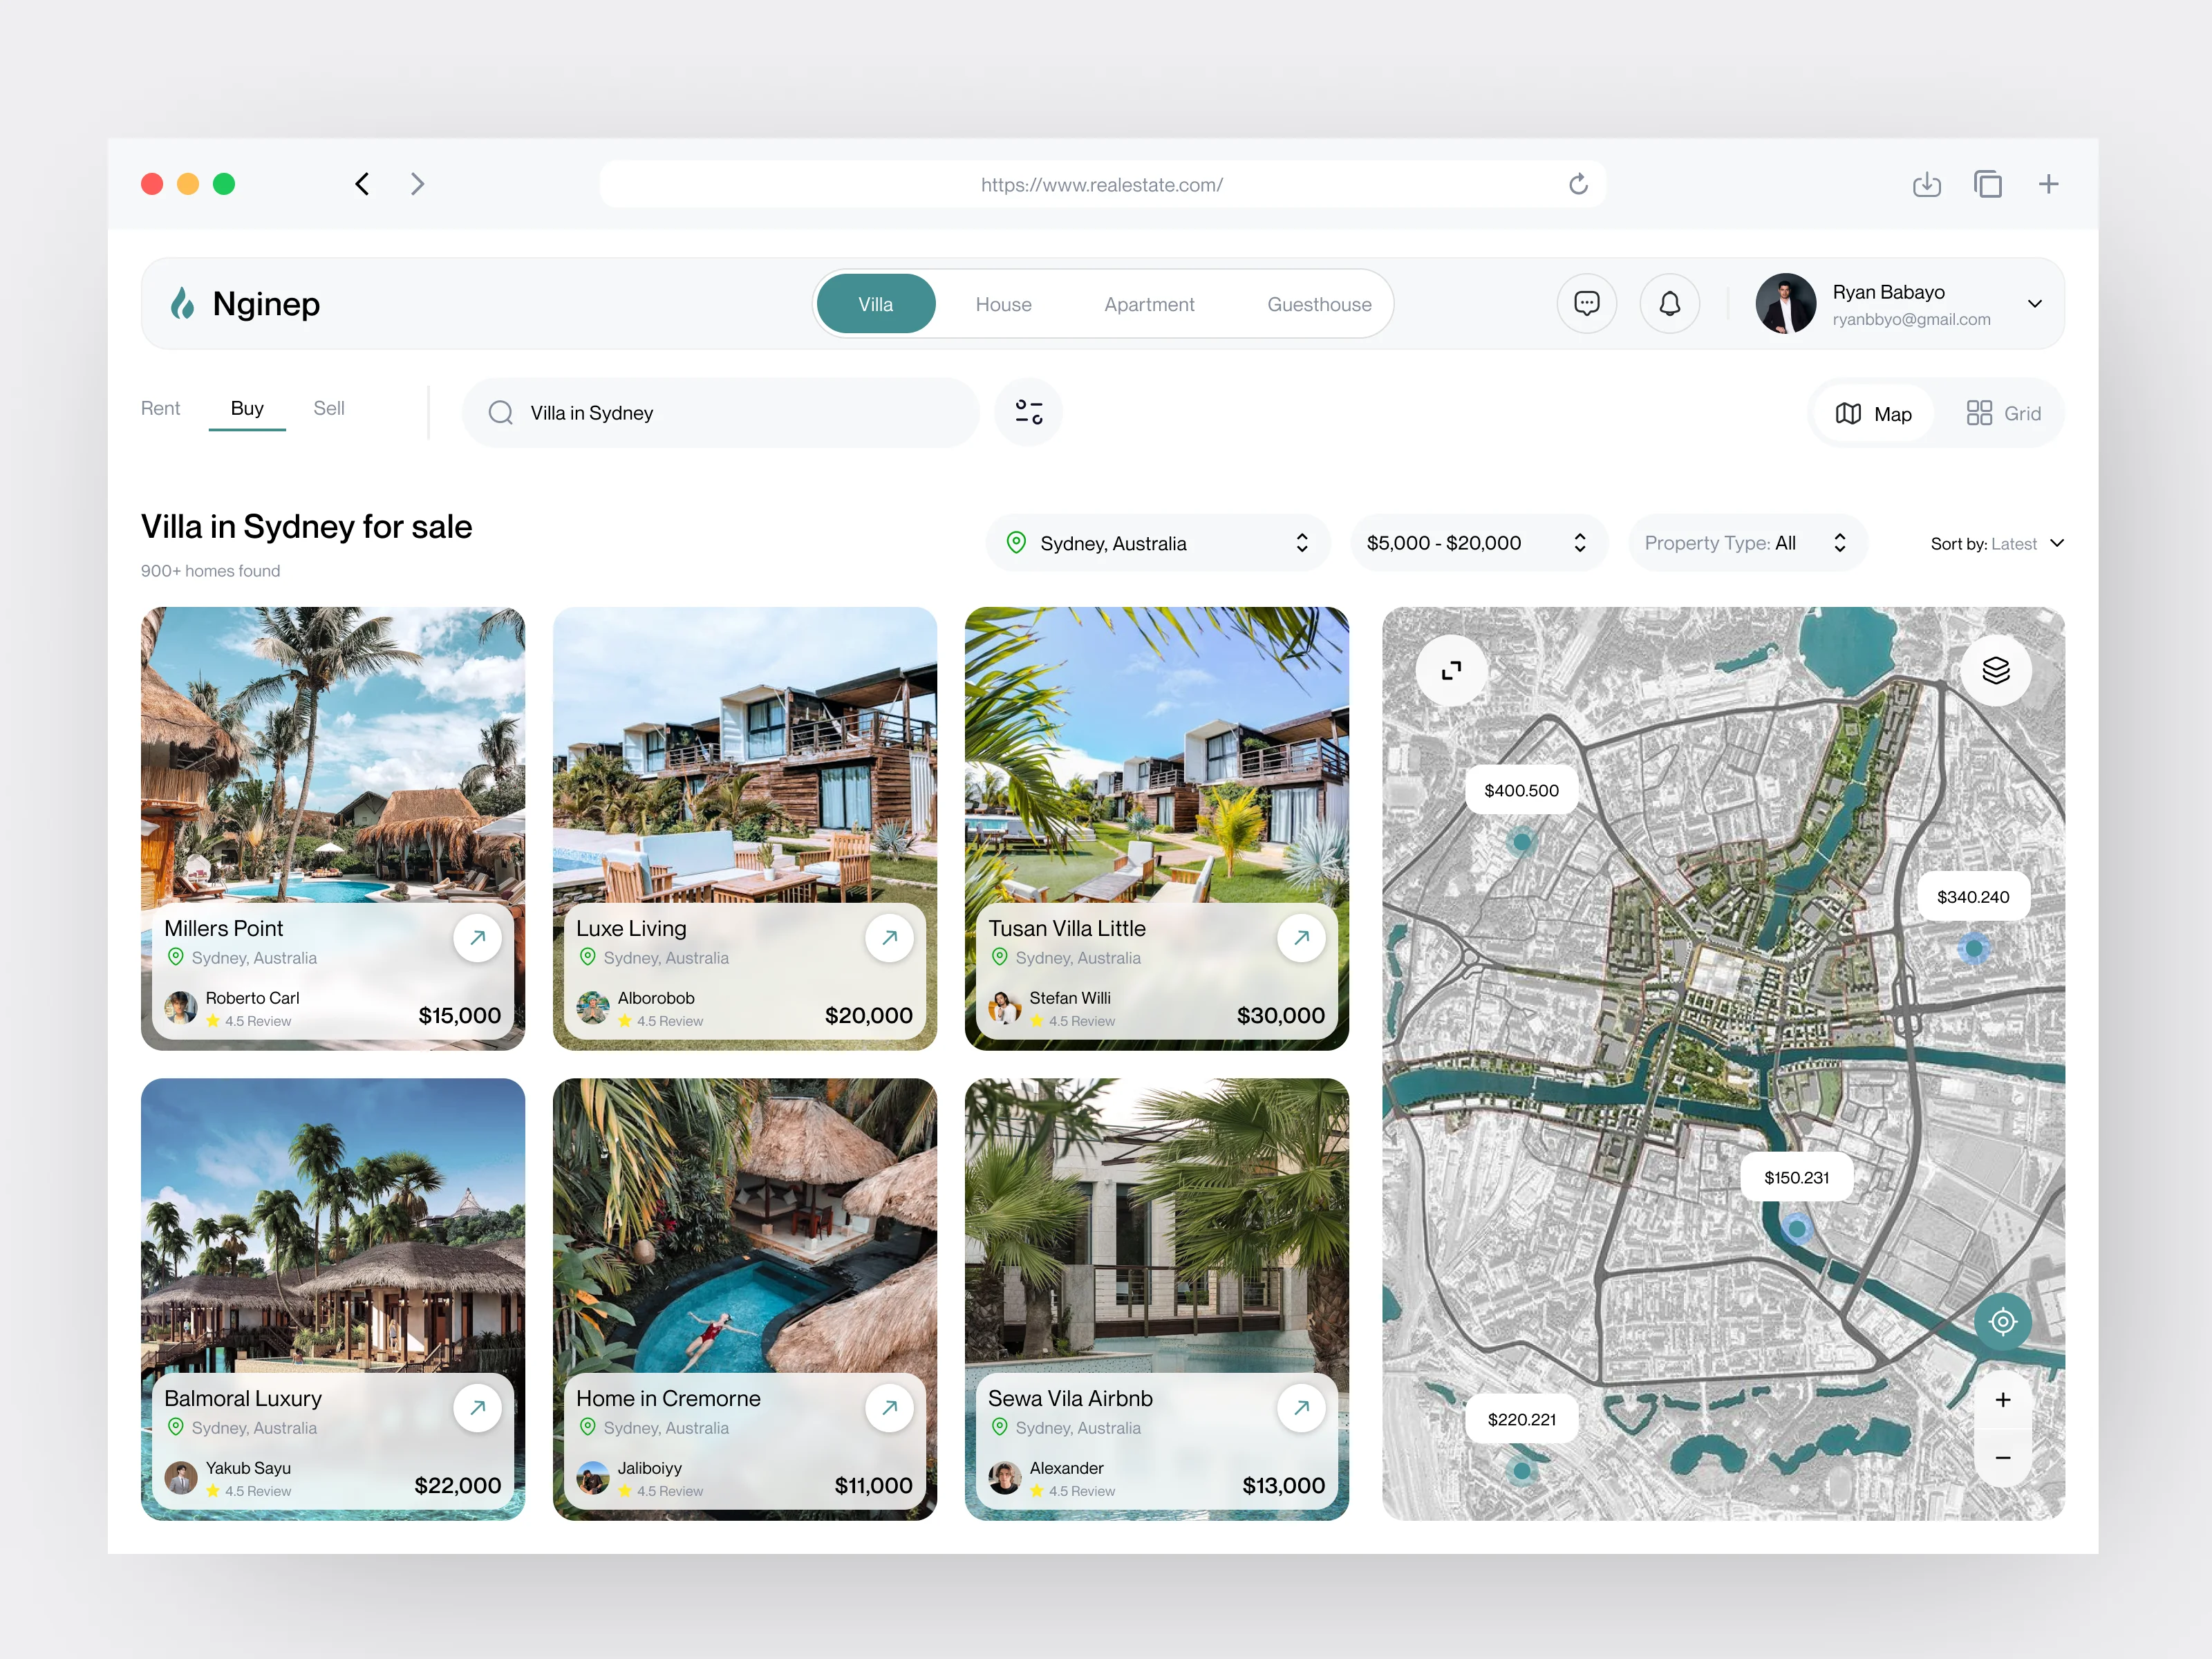Switch to Map view
Image resolution: width=2212 pixels, height=1659 pixels.
[x=1873, y=413]
